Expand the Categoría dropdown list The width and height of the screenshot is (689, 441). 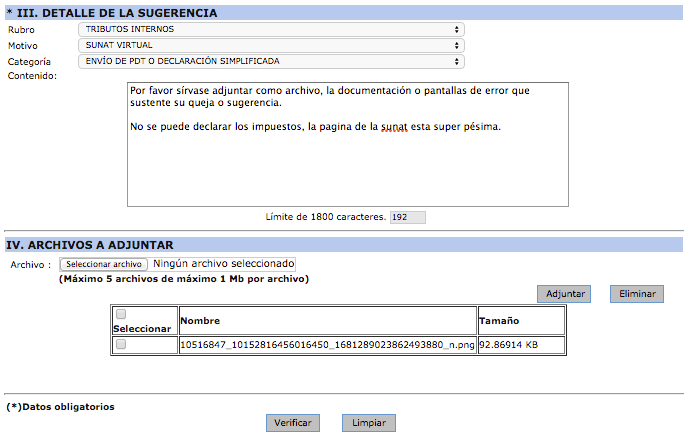click(x=271, y=61)
